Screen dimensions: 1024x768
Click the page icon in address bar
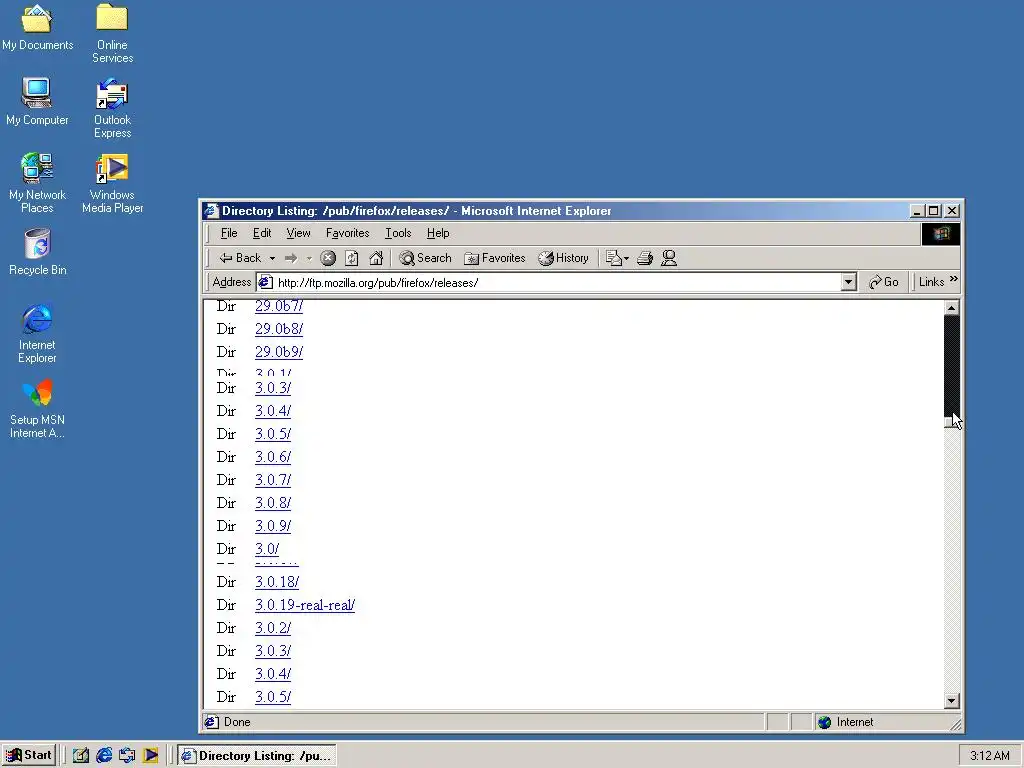click(x=265, y=282)
